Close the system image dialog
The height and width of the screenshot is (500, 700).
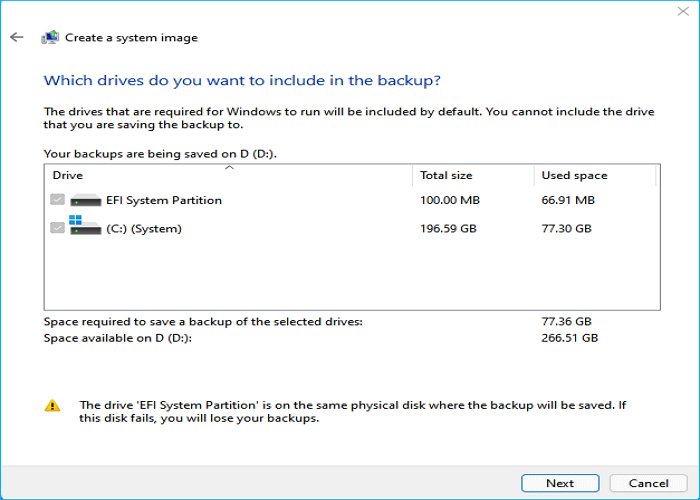point(683,11)
